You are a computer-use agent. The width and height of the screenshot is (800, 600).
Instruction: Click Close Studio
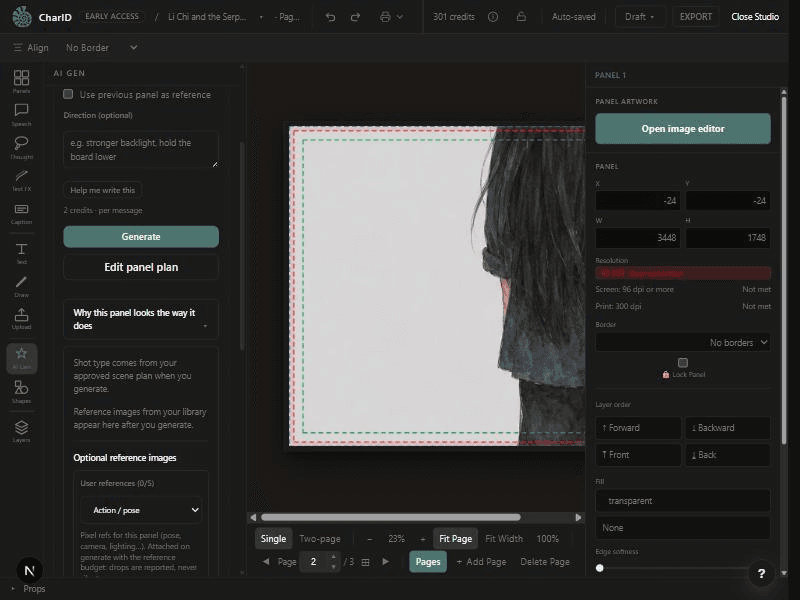(755, 17)
